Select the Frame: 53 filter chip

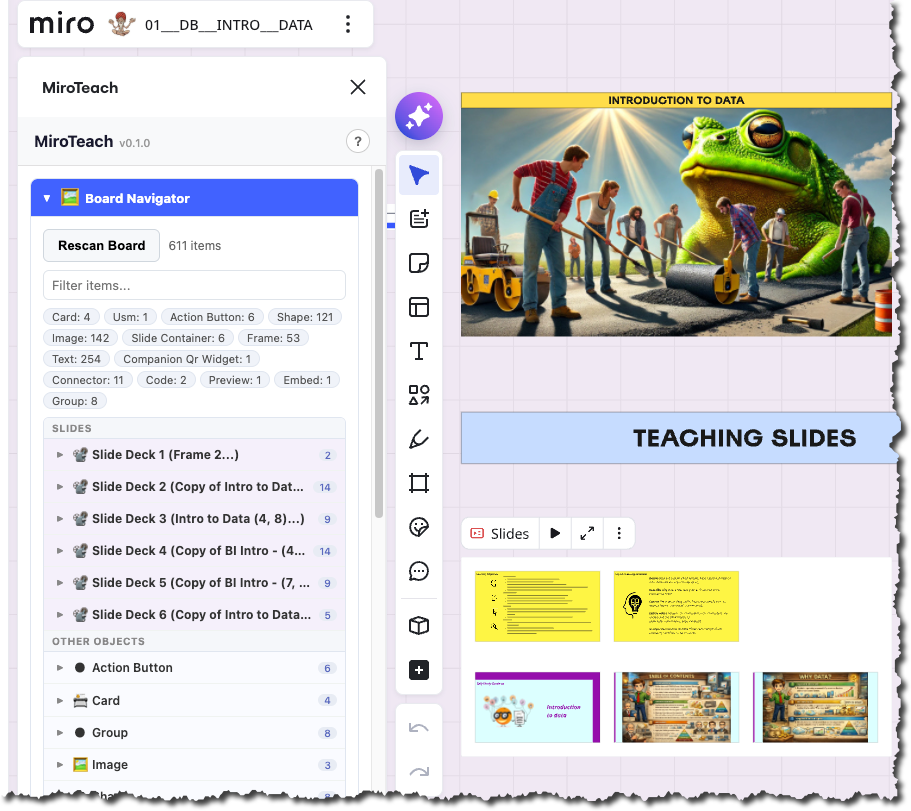coord(273,338)
